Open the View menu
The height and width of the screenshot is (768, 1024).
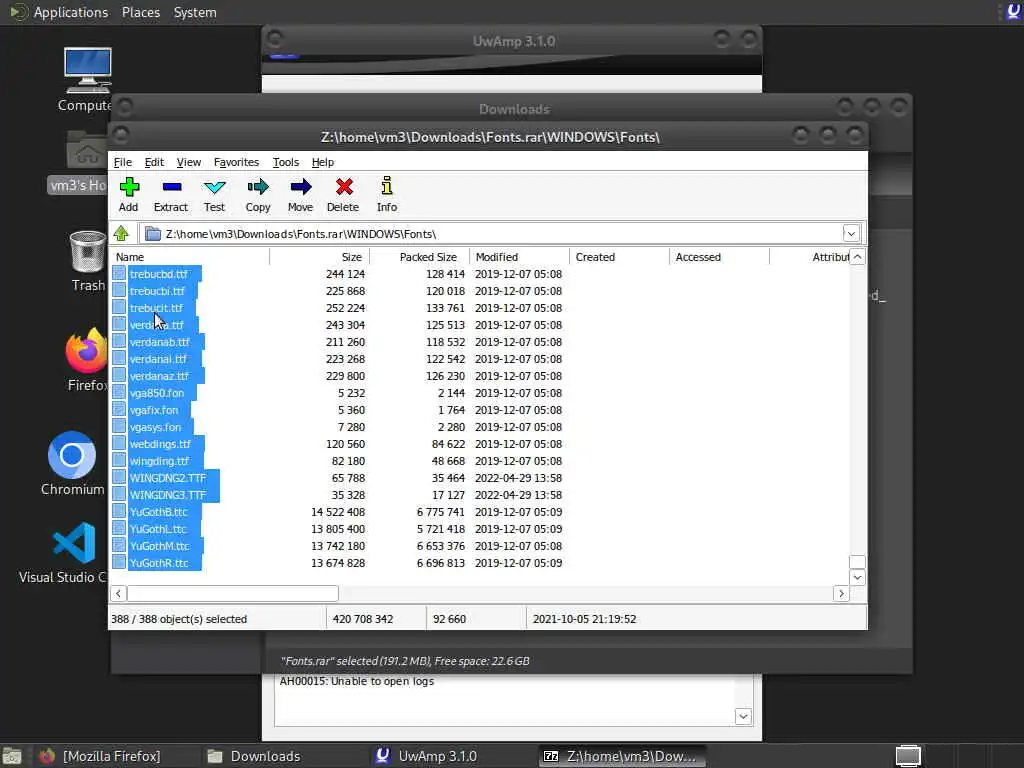tap(189, 162)
